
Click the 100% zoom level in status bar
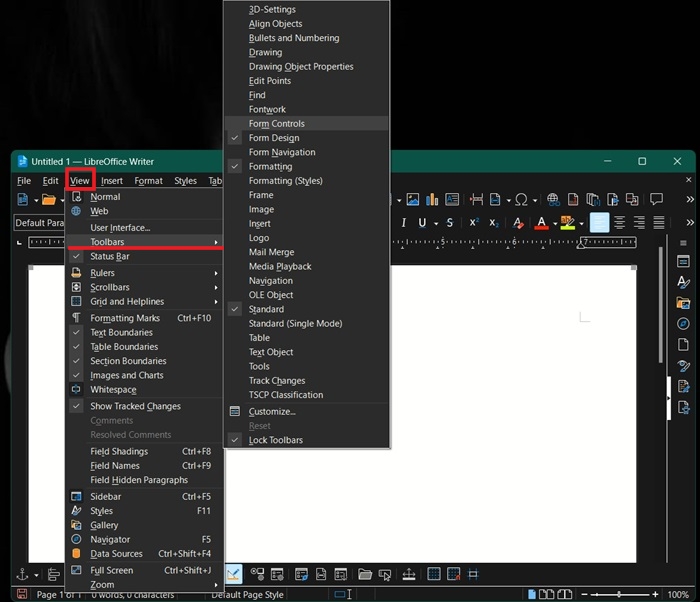point(678,594)
